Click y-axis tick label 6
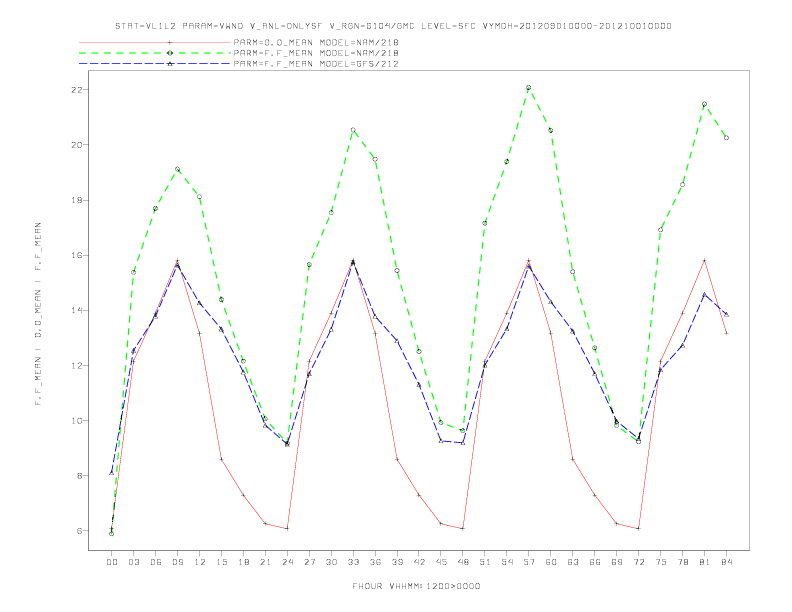The image size is (792, 612). point(80,531)
